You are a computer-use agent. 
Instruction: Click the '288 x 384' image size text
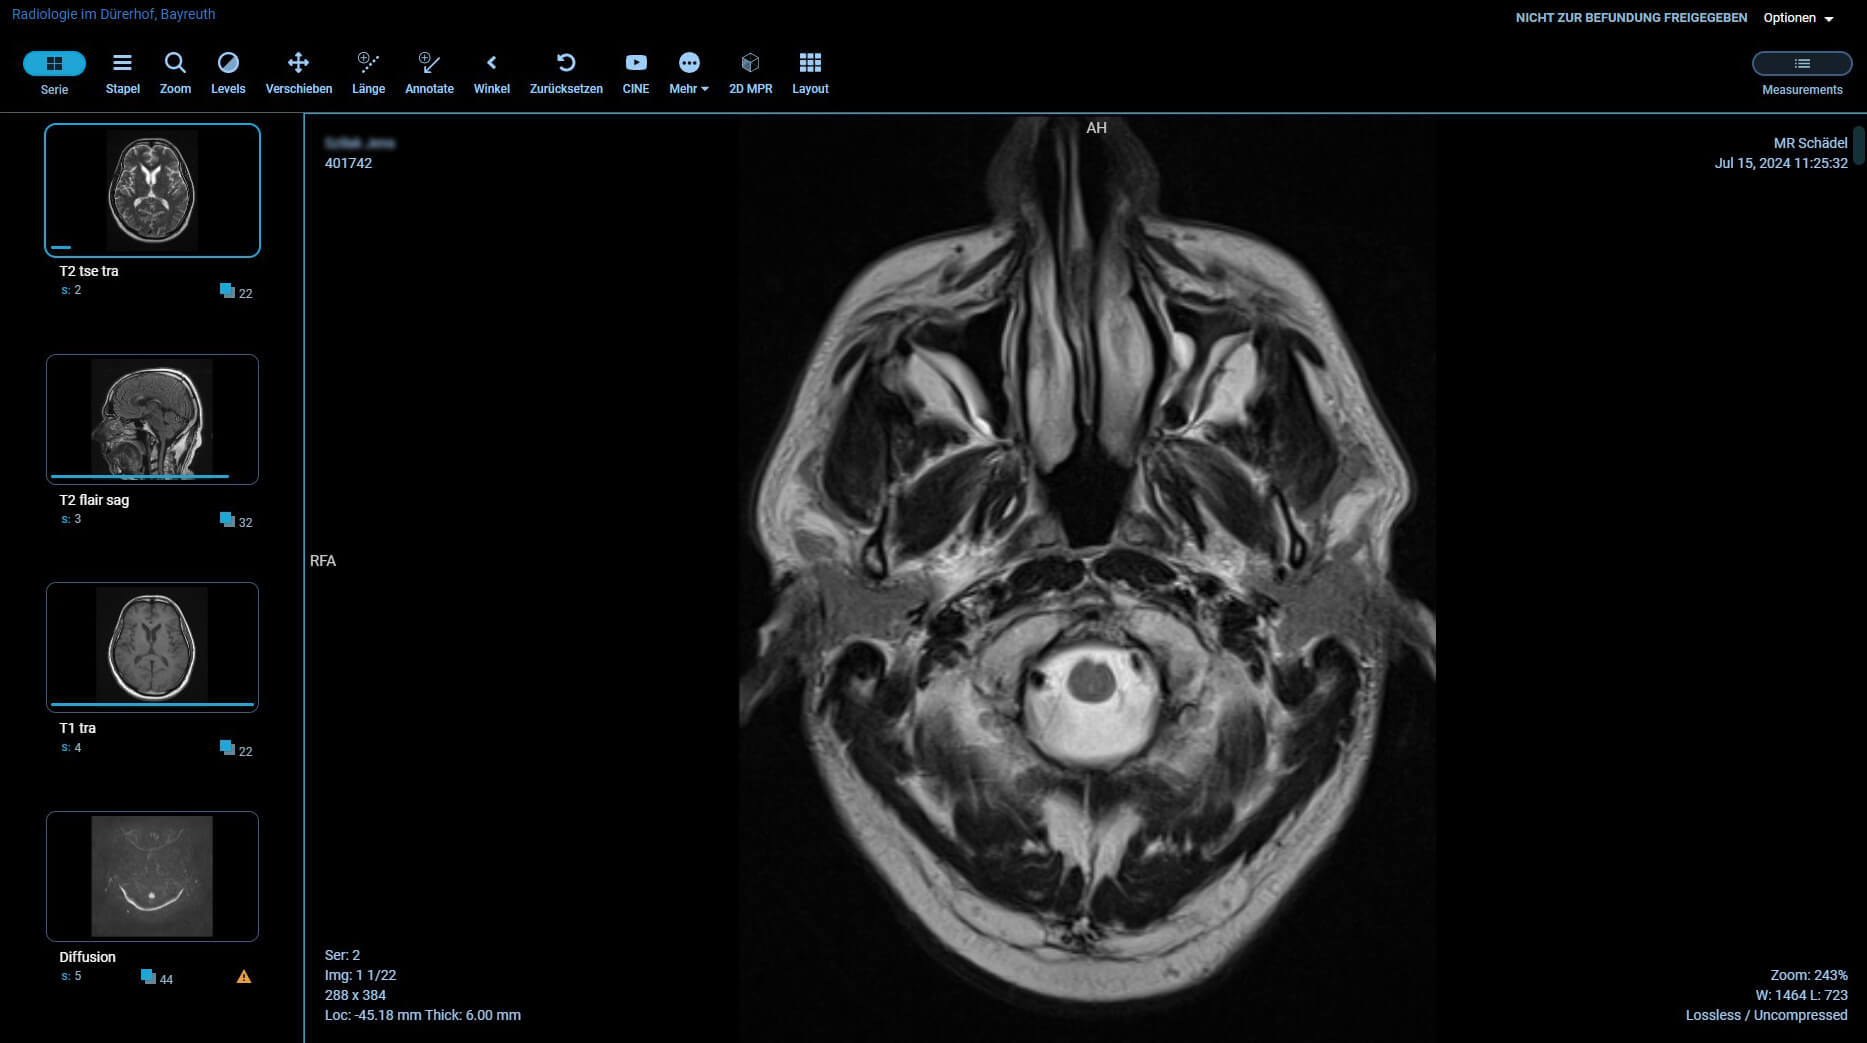tap(355, 995)
